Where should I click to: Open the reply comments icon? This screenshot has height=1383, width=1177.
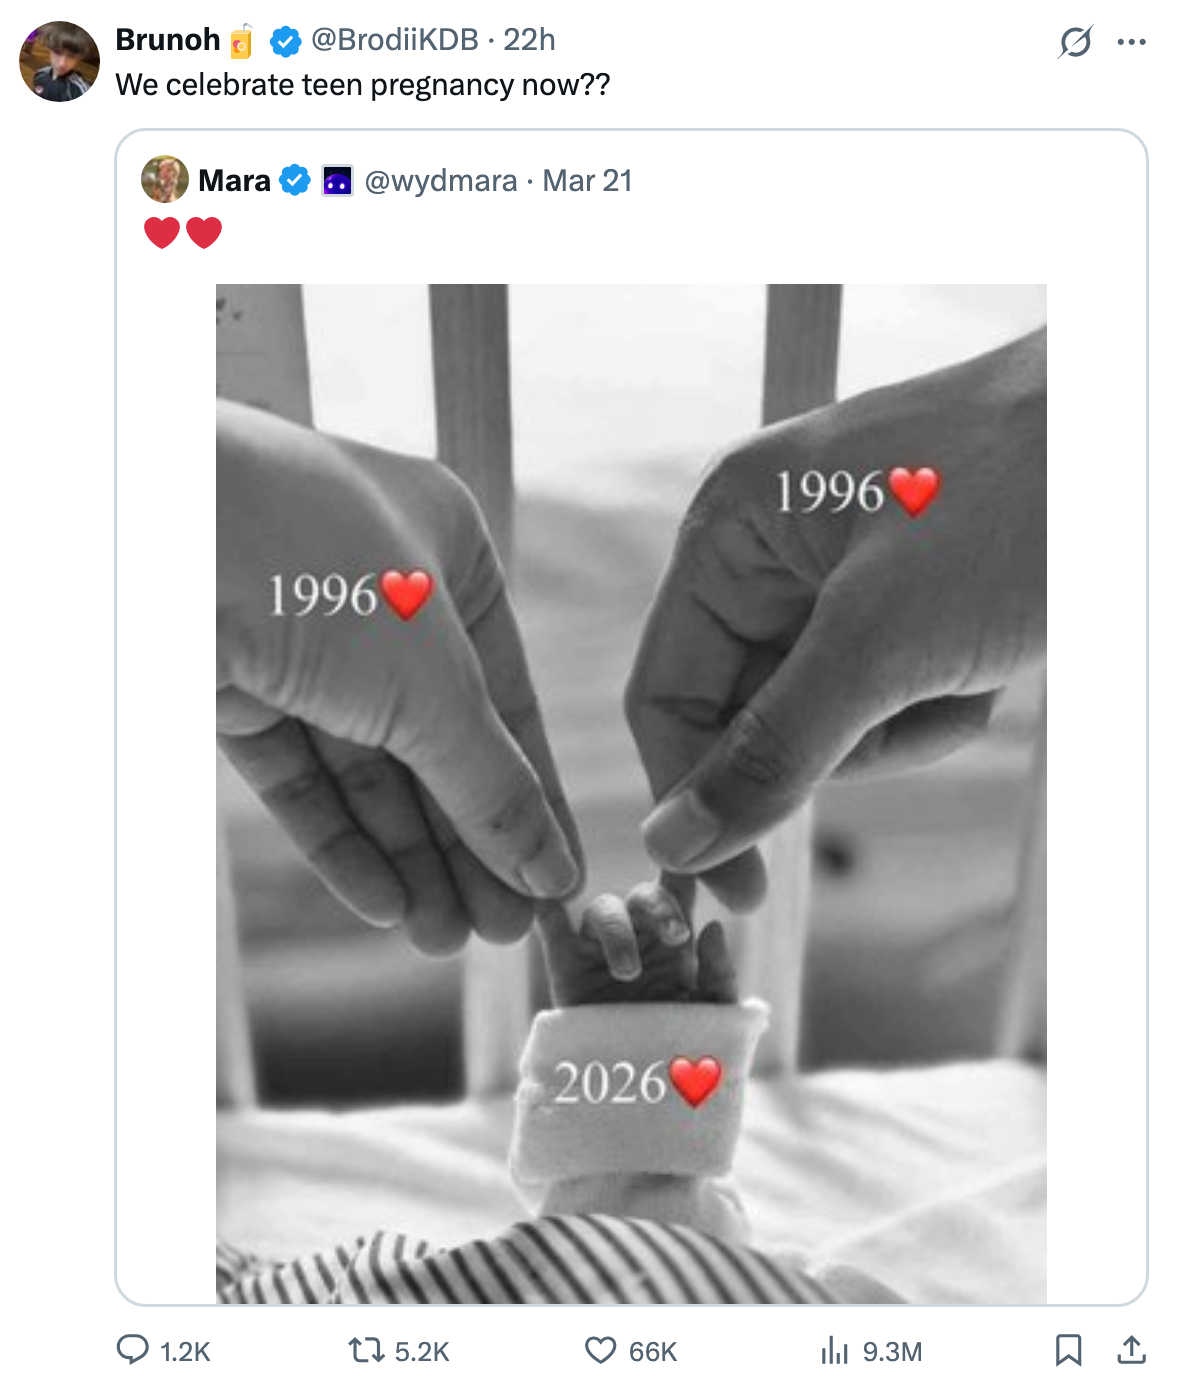pyautogui.click(x=133, y=1351)
